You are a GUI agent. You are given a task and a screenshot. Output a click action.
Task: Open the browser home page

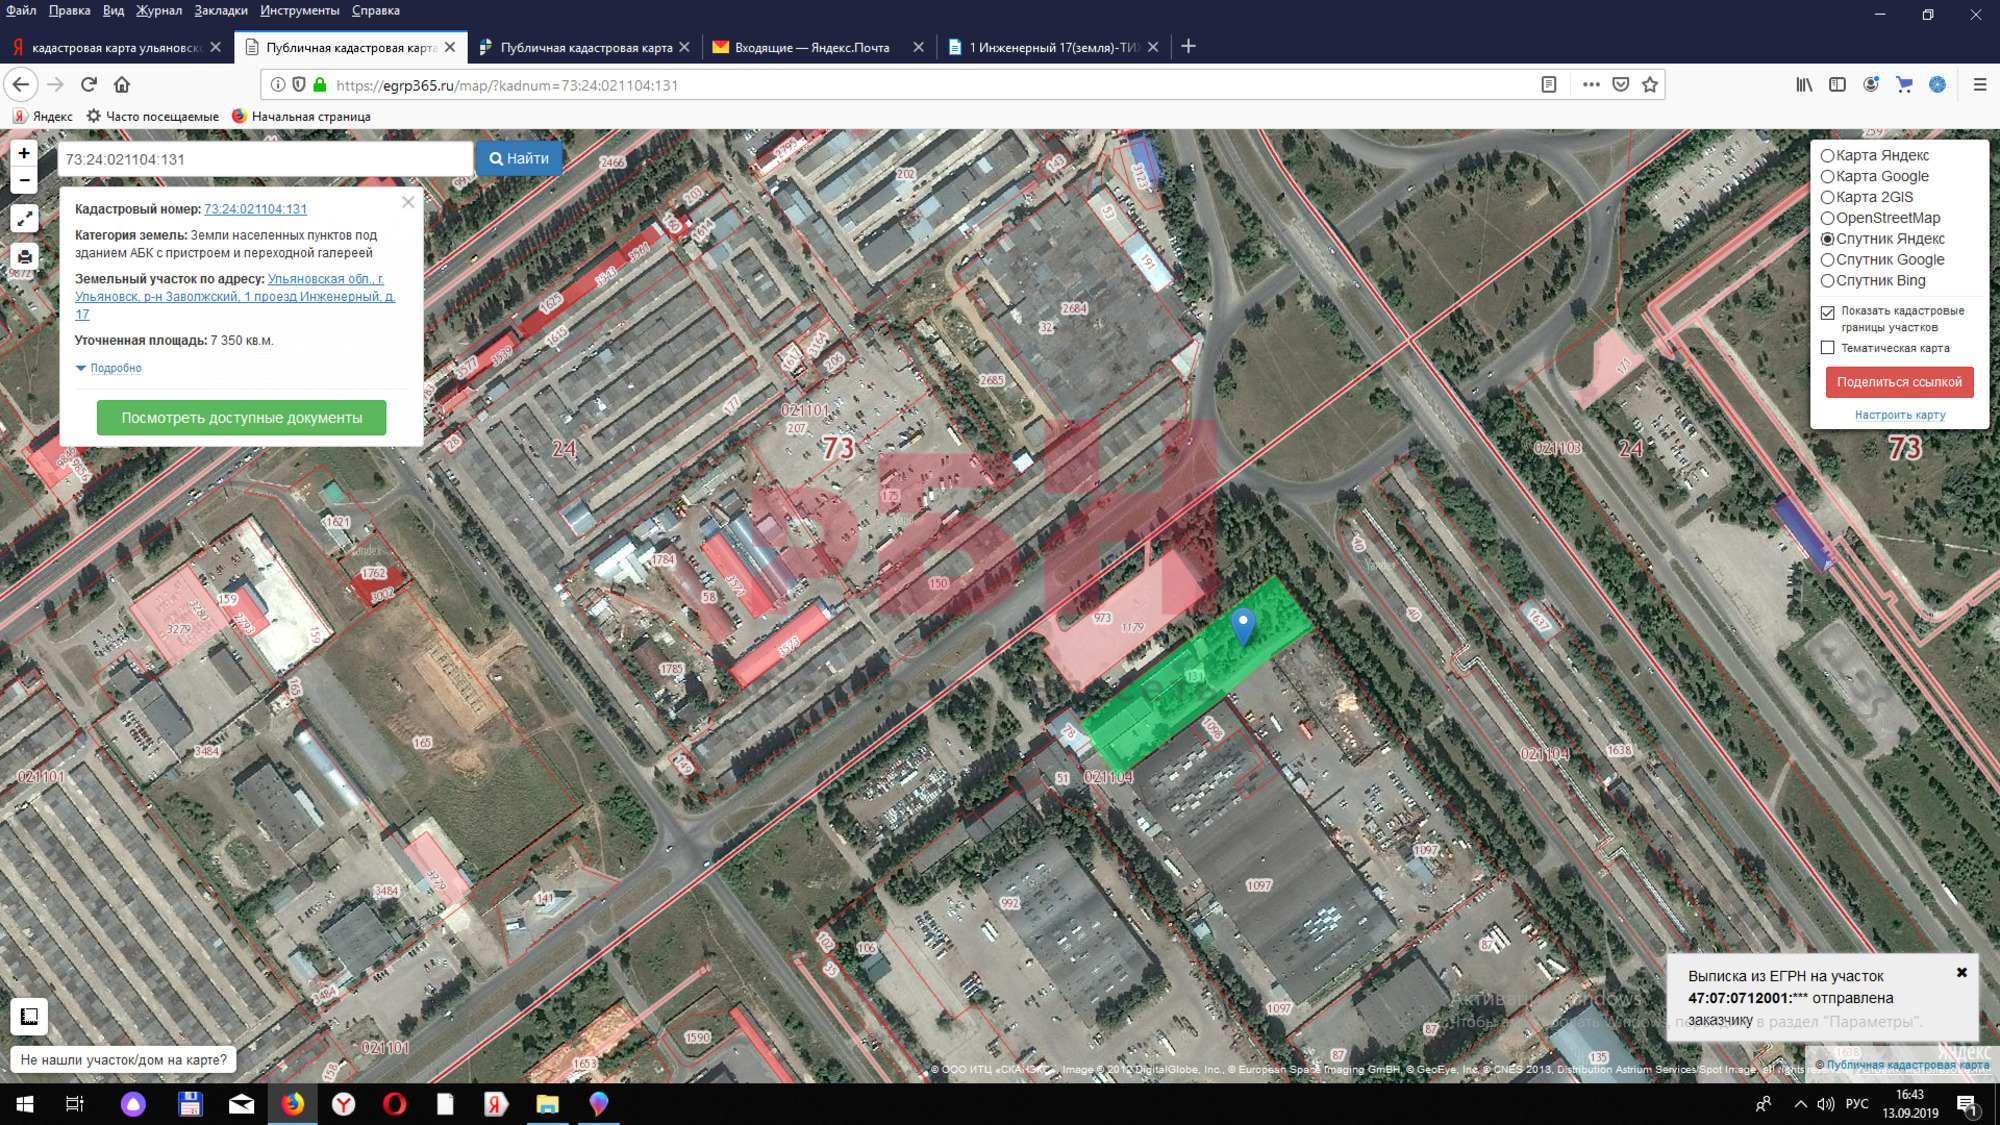[x=122, y=85]
